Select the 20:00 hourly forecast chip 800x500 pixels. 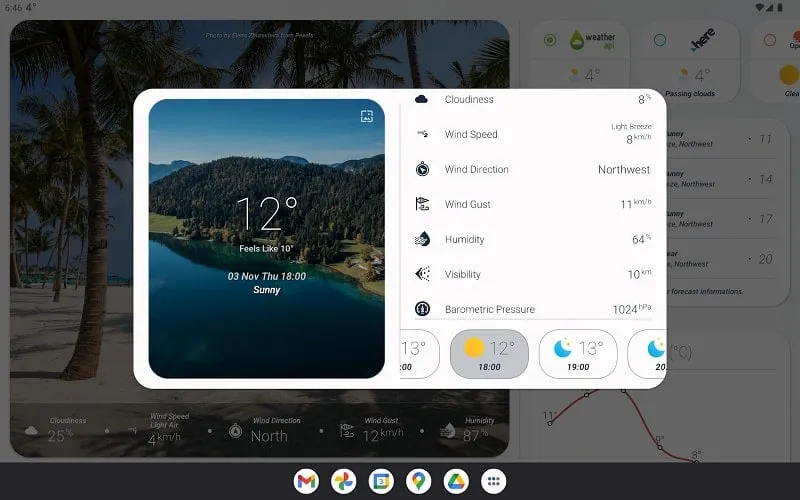point(647,354)
